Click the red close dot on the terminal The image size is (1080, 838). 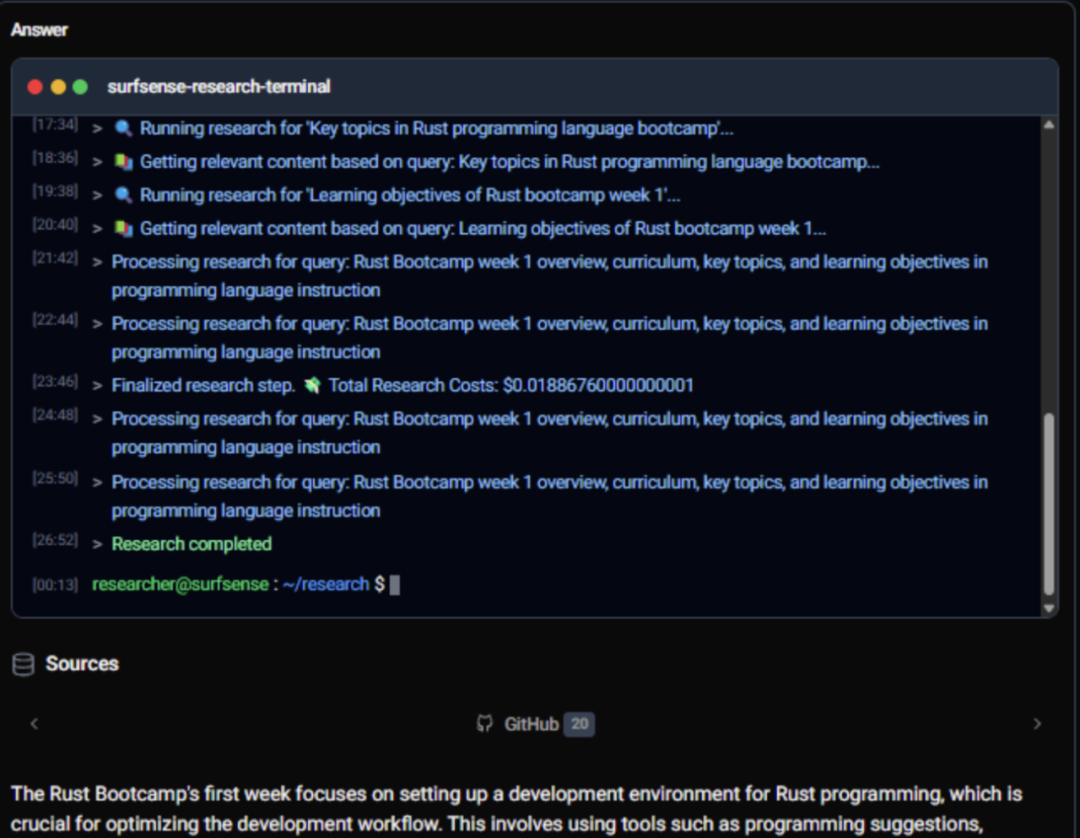tap(35, 87)
